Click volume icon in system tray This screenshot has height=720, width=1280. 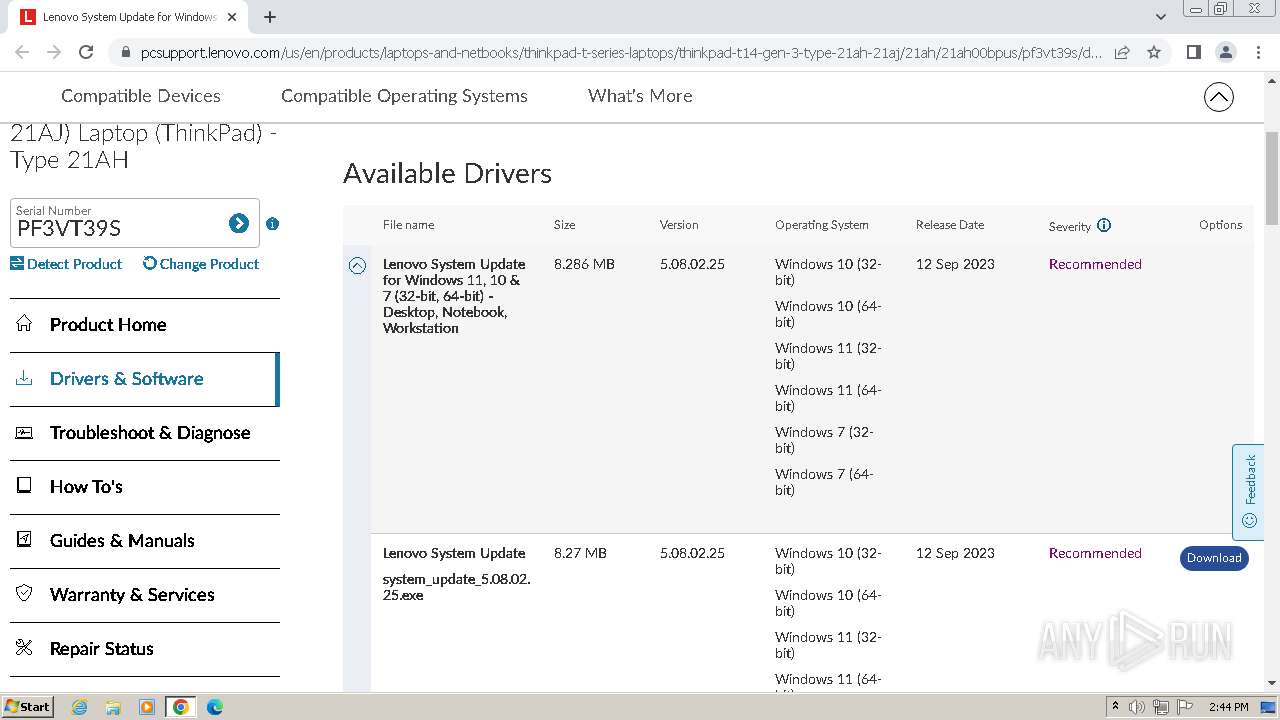1137,707
